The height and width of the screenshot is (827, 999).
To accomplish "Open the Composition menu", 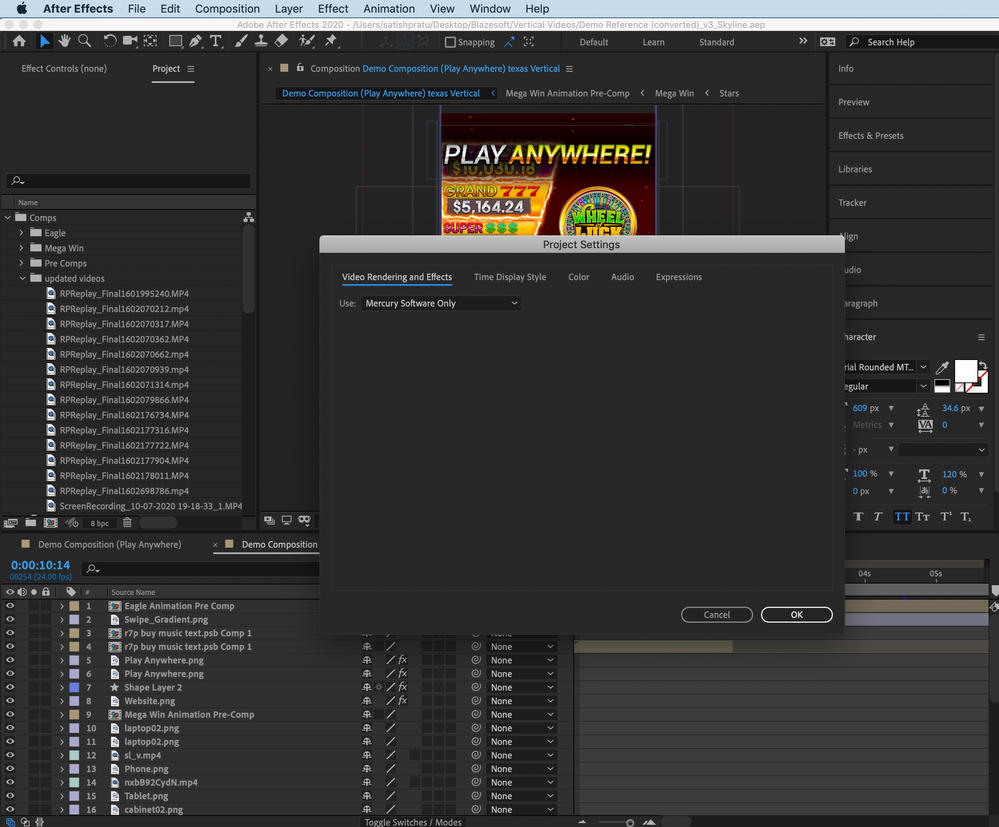I will (227, 9).
